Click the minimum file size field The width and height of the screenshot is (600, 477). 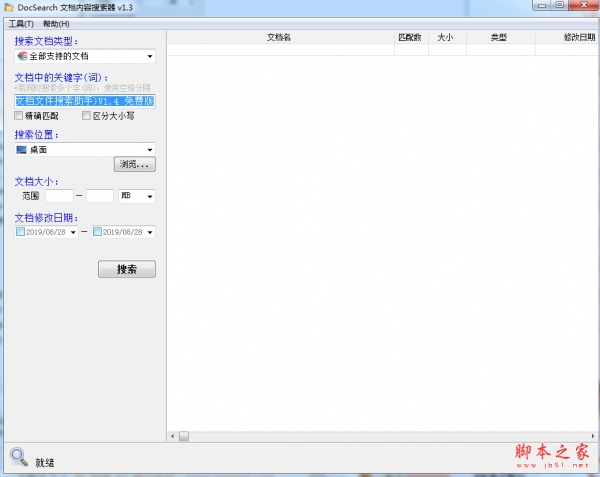[59, 196]
